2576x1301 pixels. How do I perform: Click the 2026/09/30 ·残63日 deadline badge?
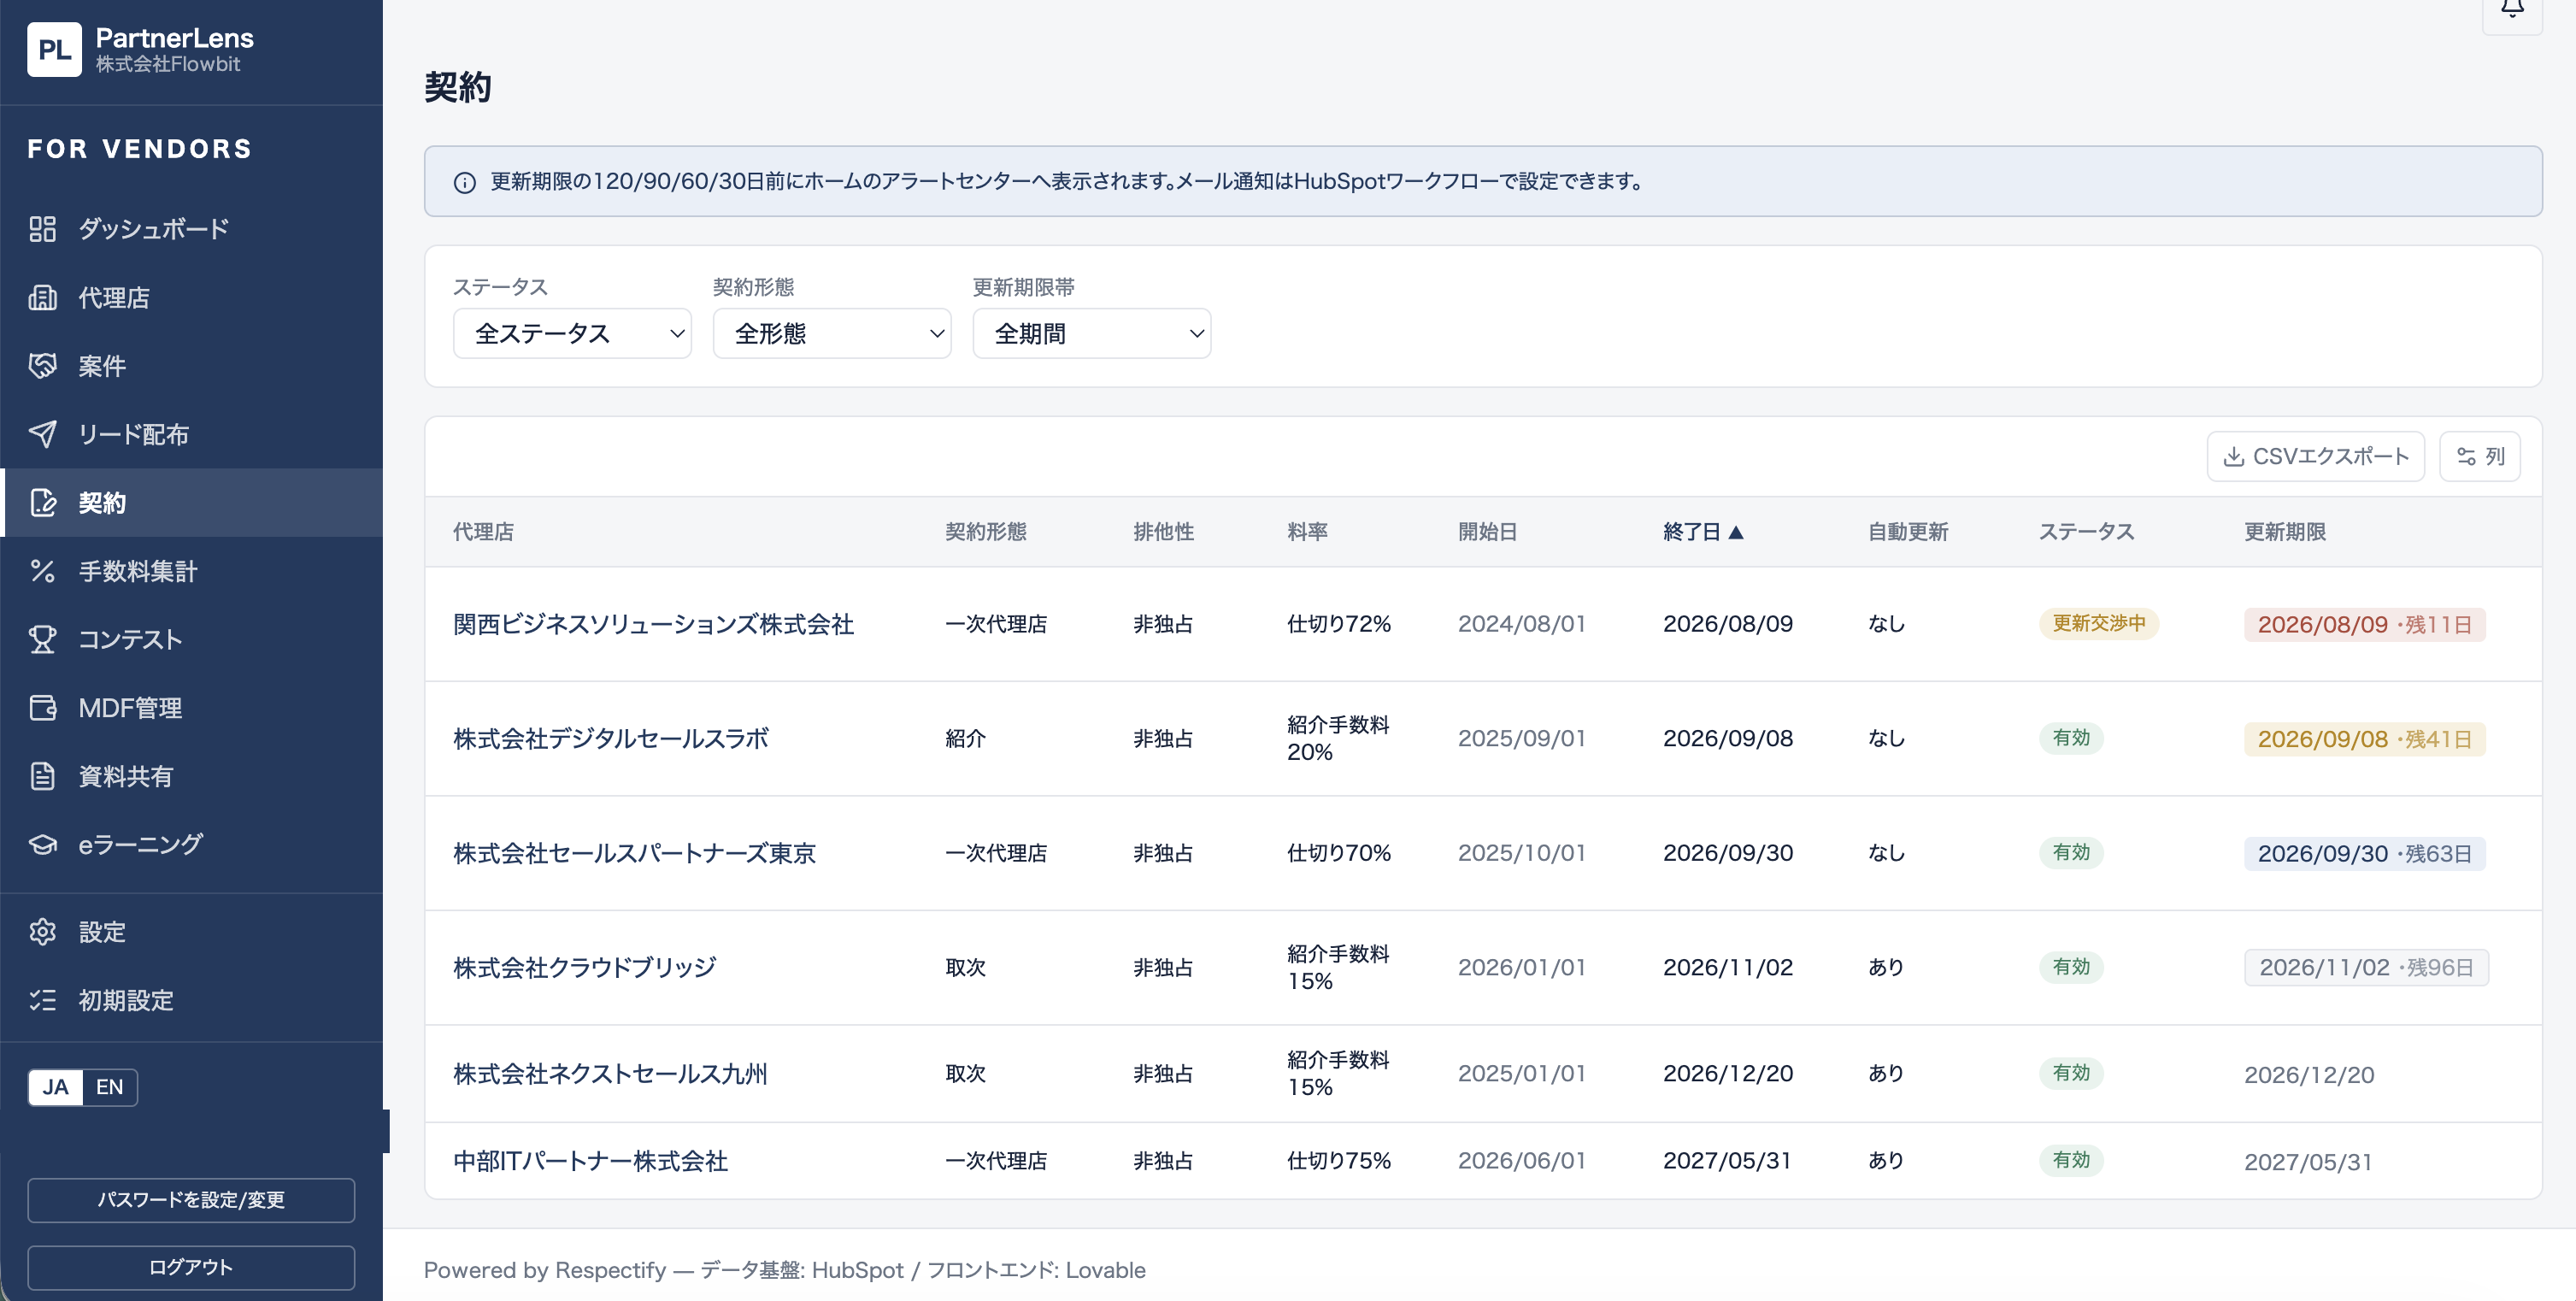(x=2364, y=854)
